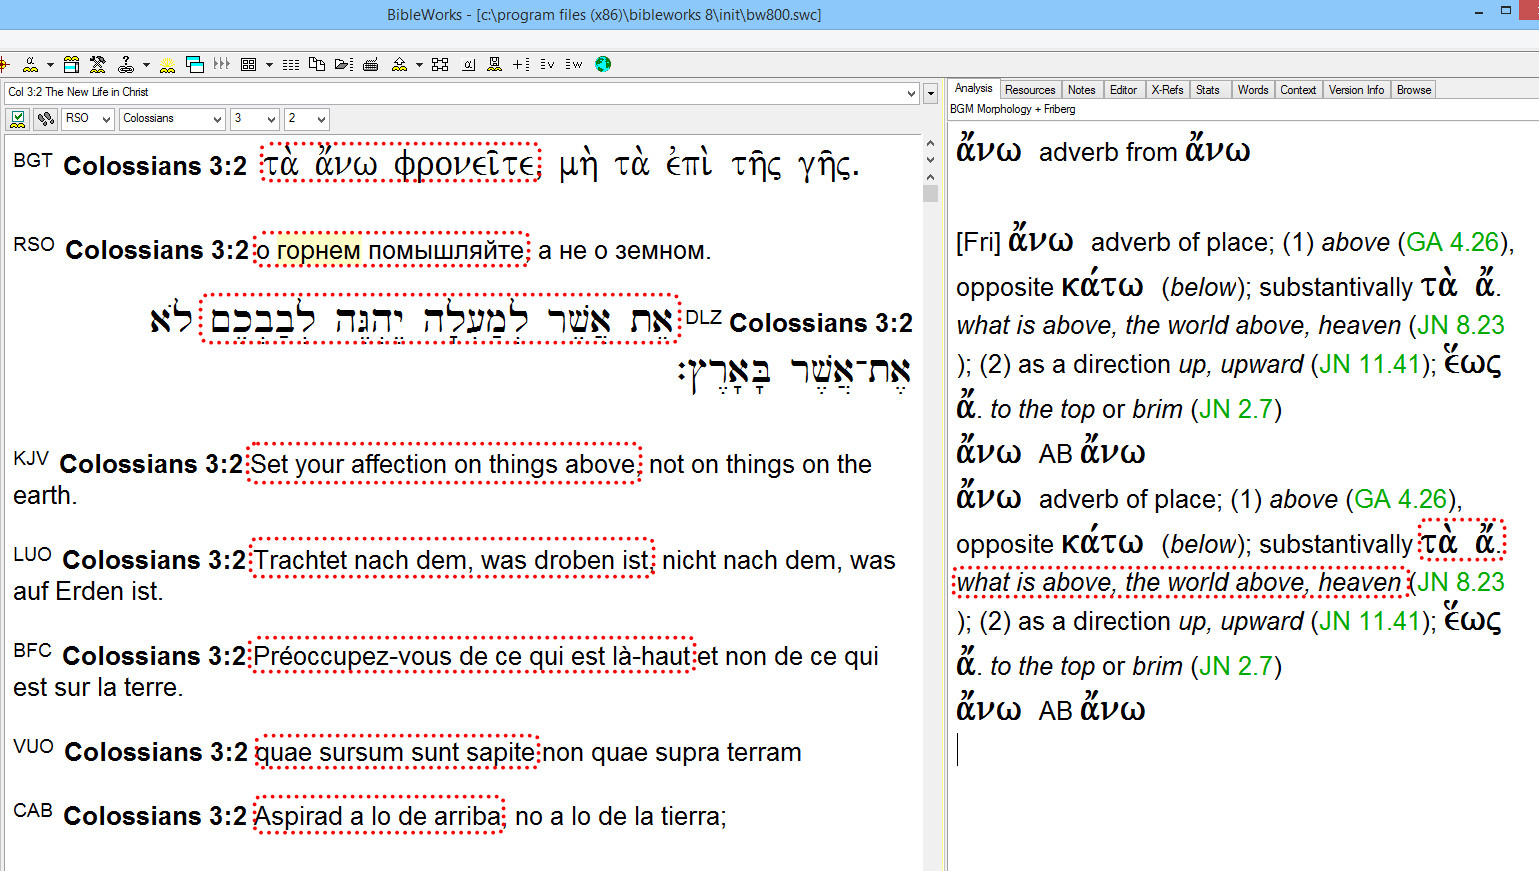Click the up-arrow over books icon
1539x871 pixels.
399,64
